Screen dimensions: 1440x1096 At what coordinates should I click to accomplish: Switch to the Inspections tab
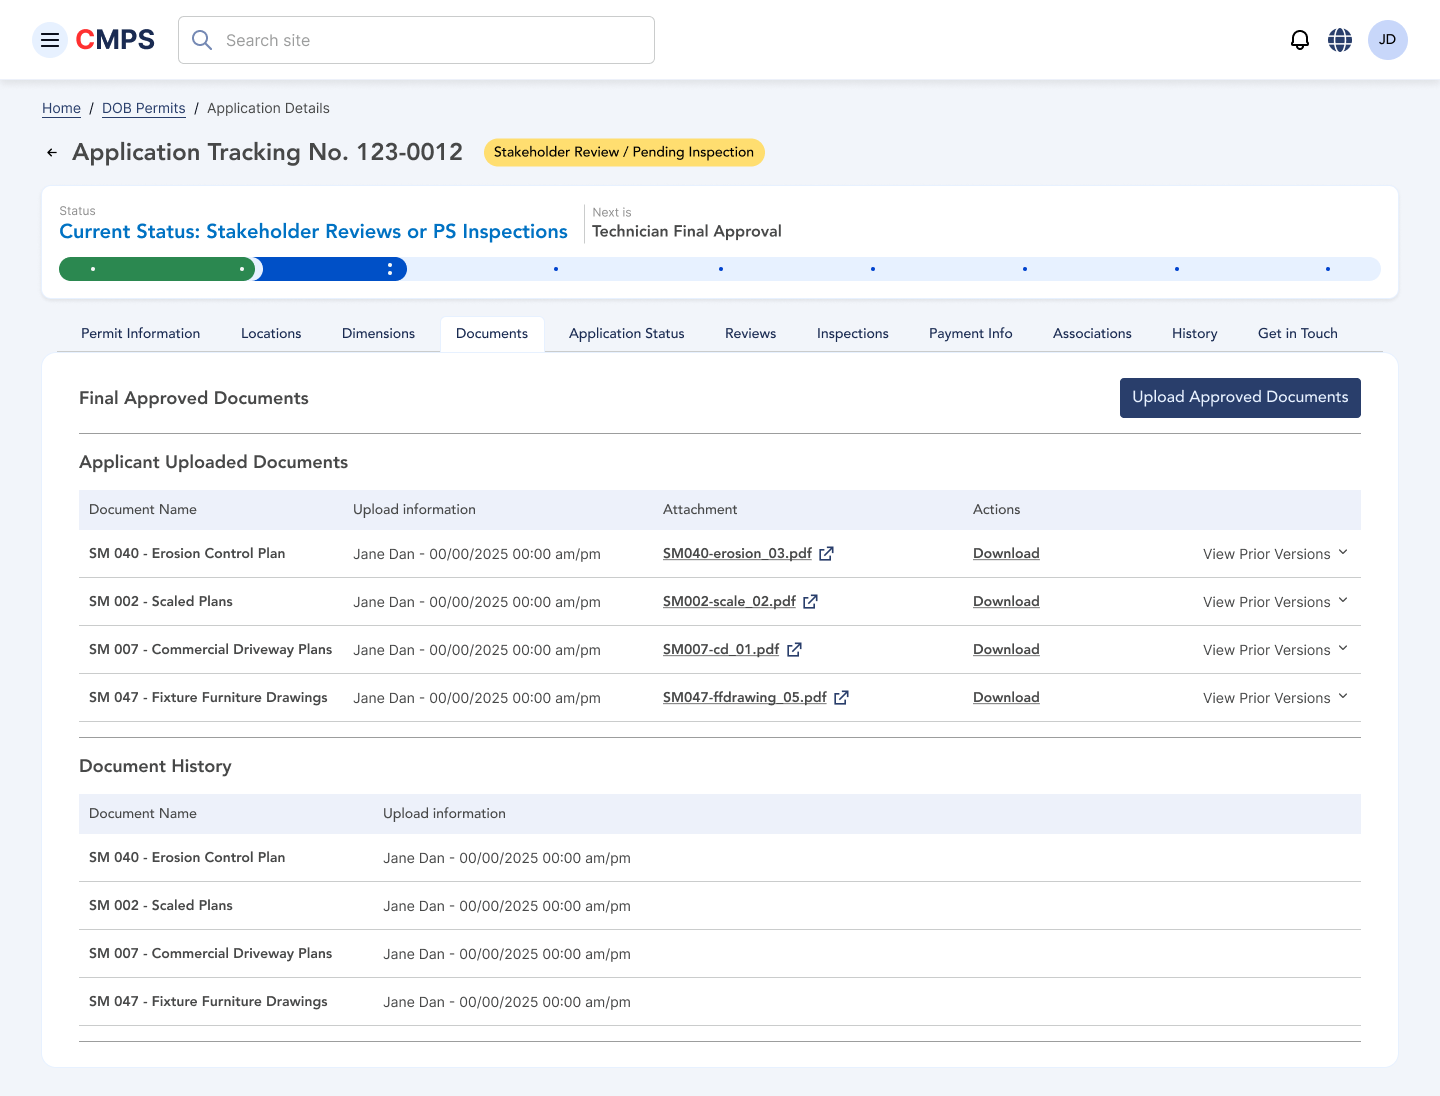pos(852,334)
